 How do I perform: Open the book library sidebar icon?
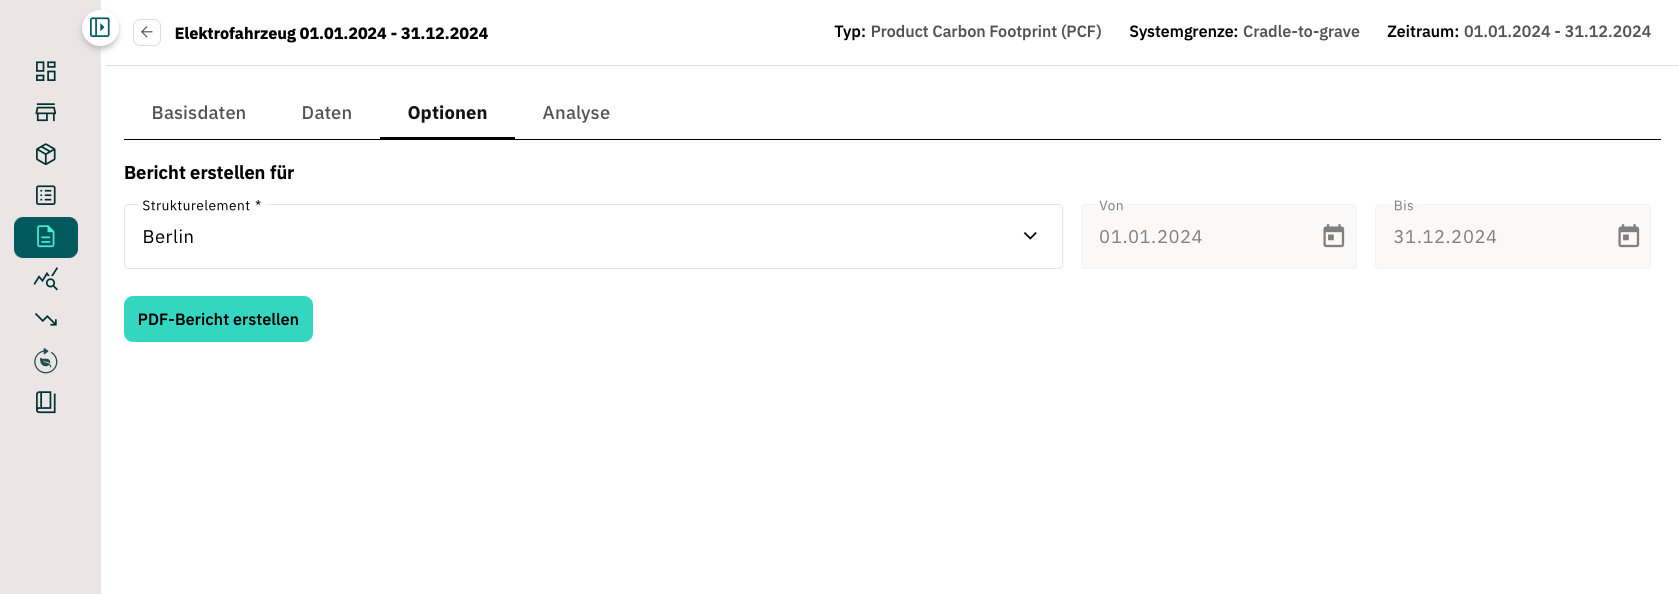click(x=46, y=402)
